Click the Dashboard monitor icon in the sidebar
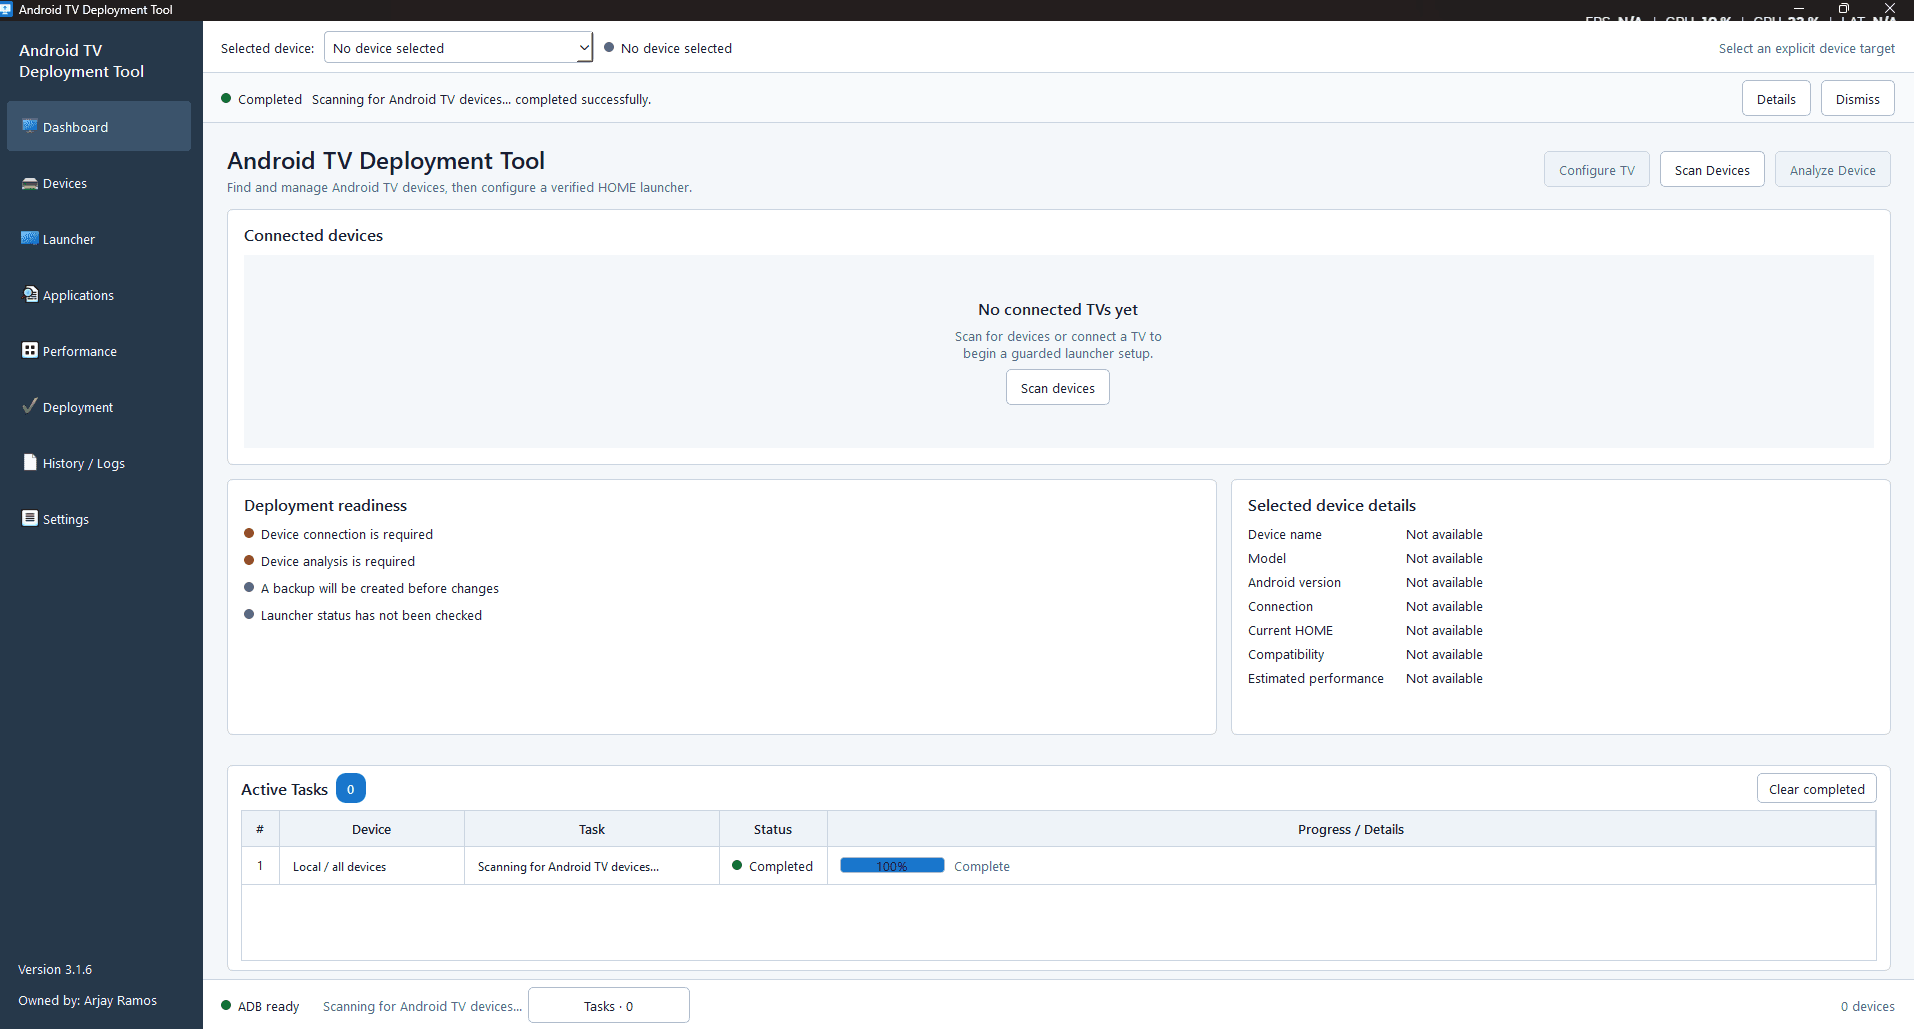This screenshot has width=1914, height=1029. pos(30,126)
